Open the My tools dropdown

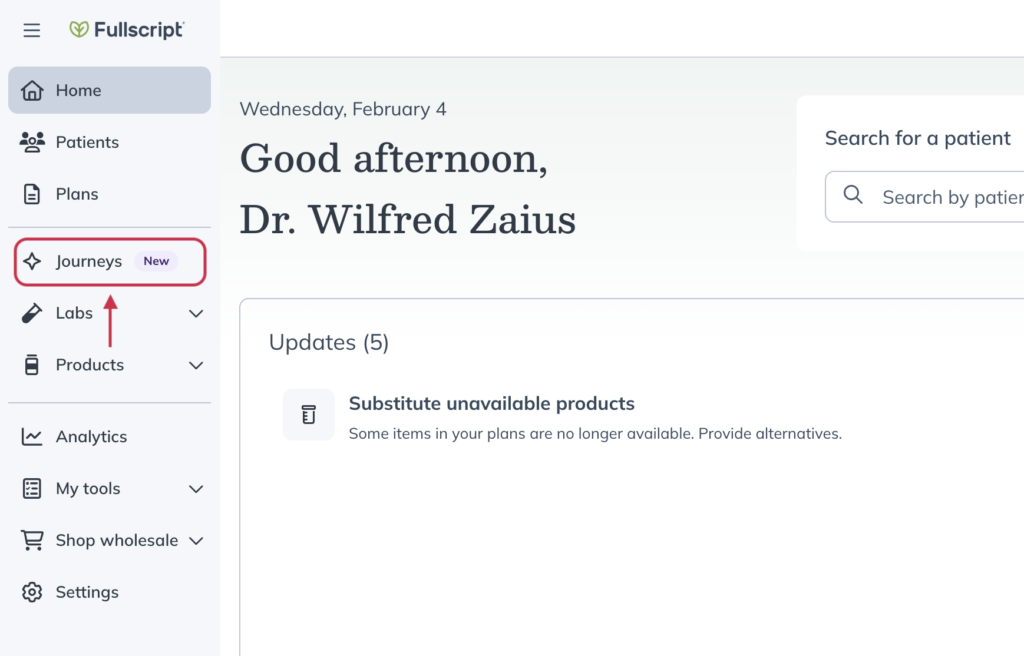click(196, 488)
